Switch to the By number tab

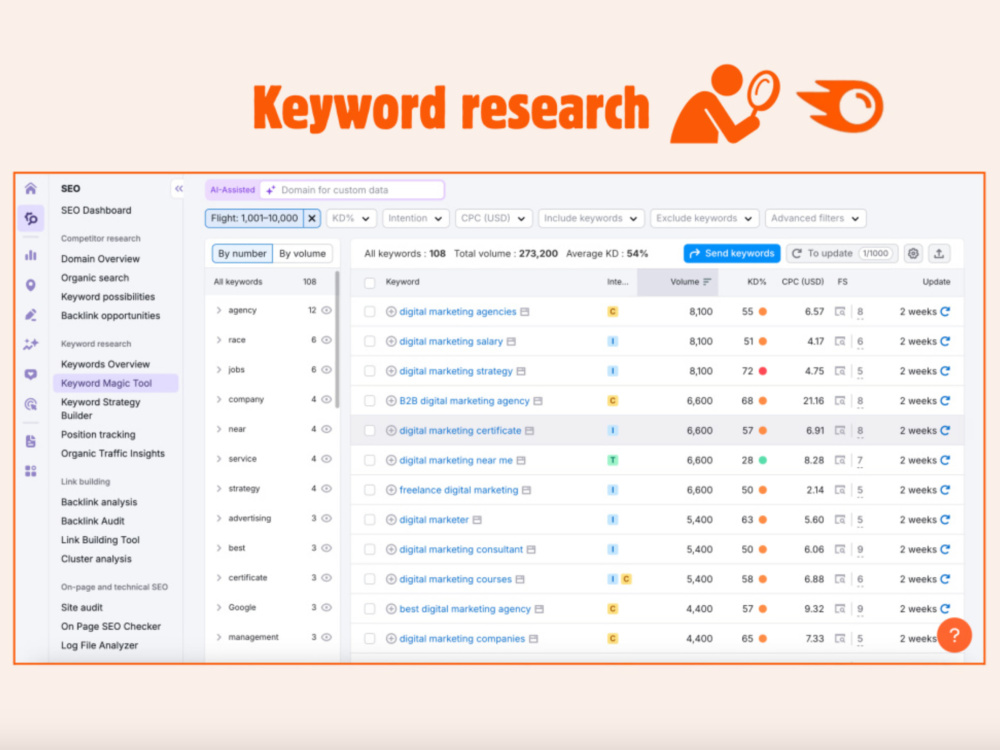242,253
